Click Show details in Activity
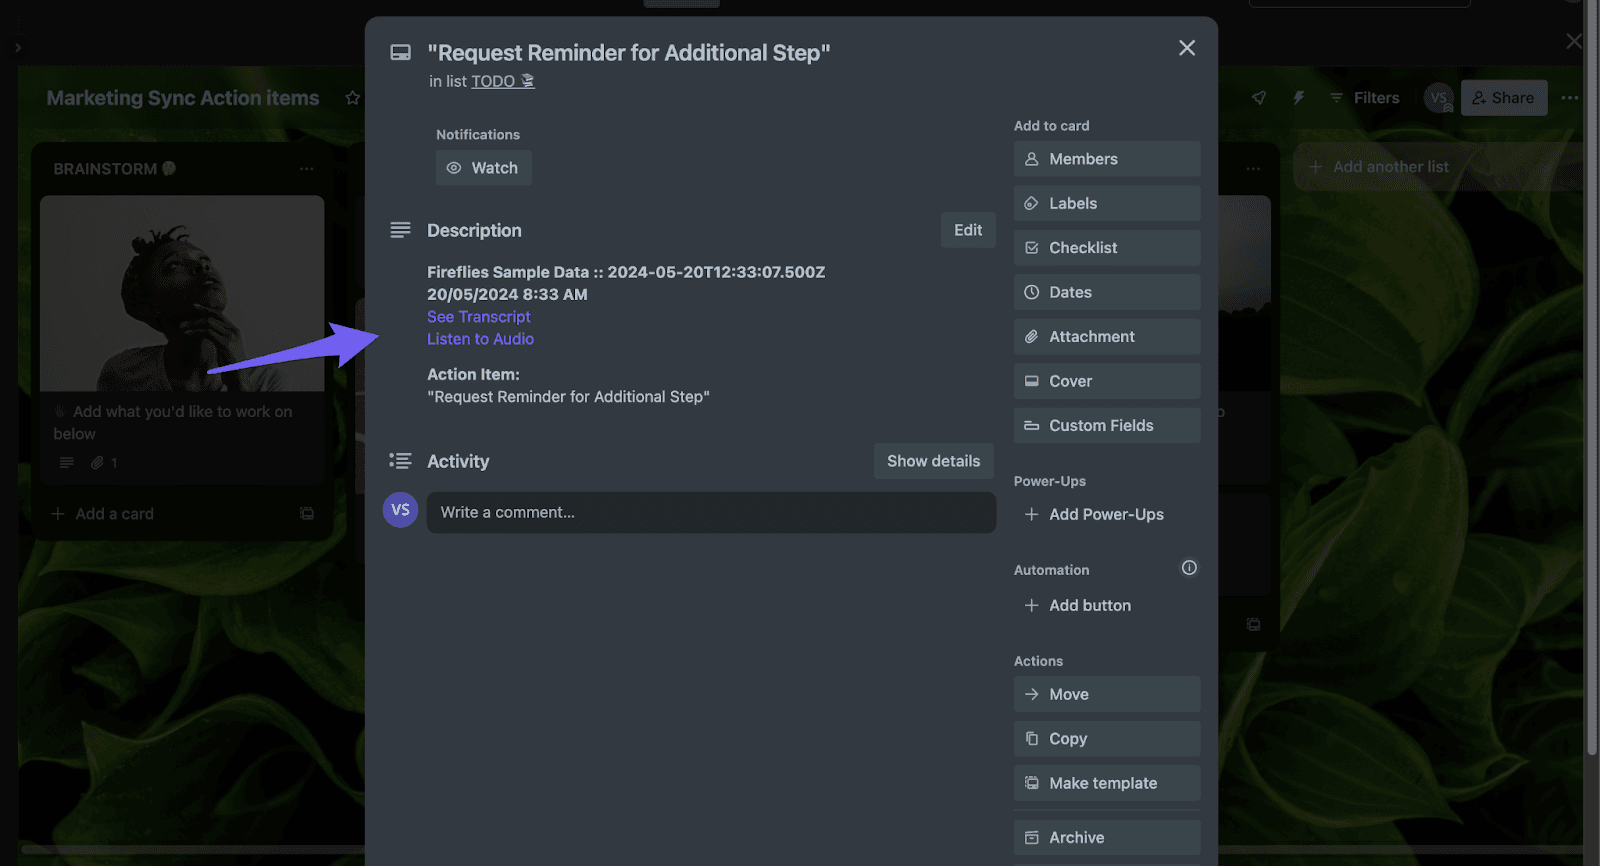Screen dimensions: 1600x866 tap(933, 461)
